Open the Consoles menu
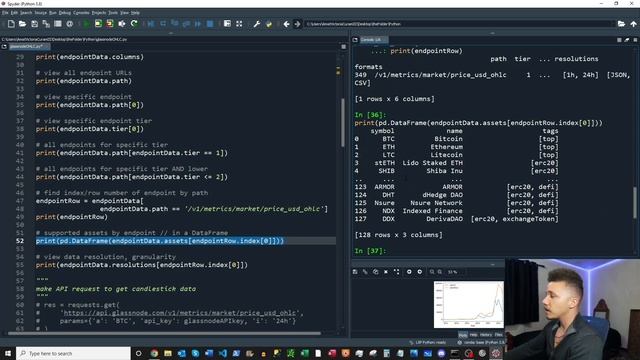The height and width of the screenshot is (360, 640). pyautogui.click(x=81, y=13)
